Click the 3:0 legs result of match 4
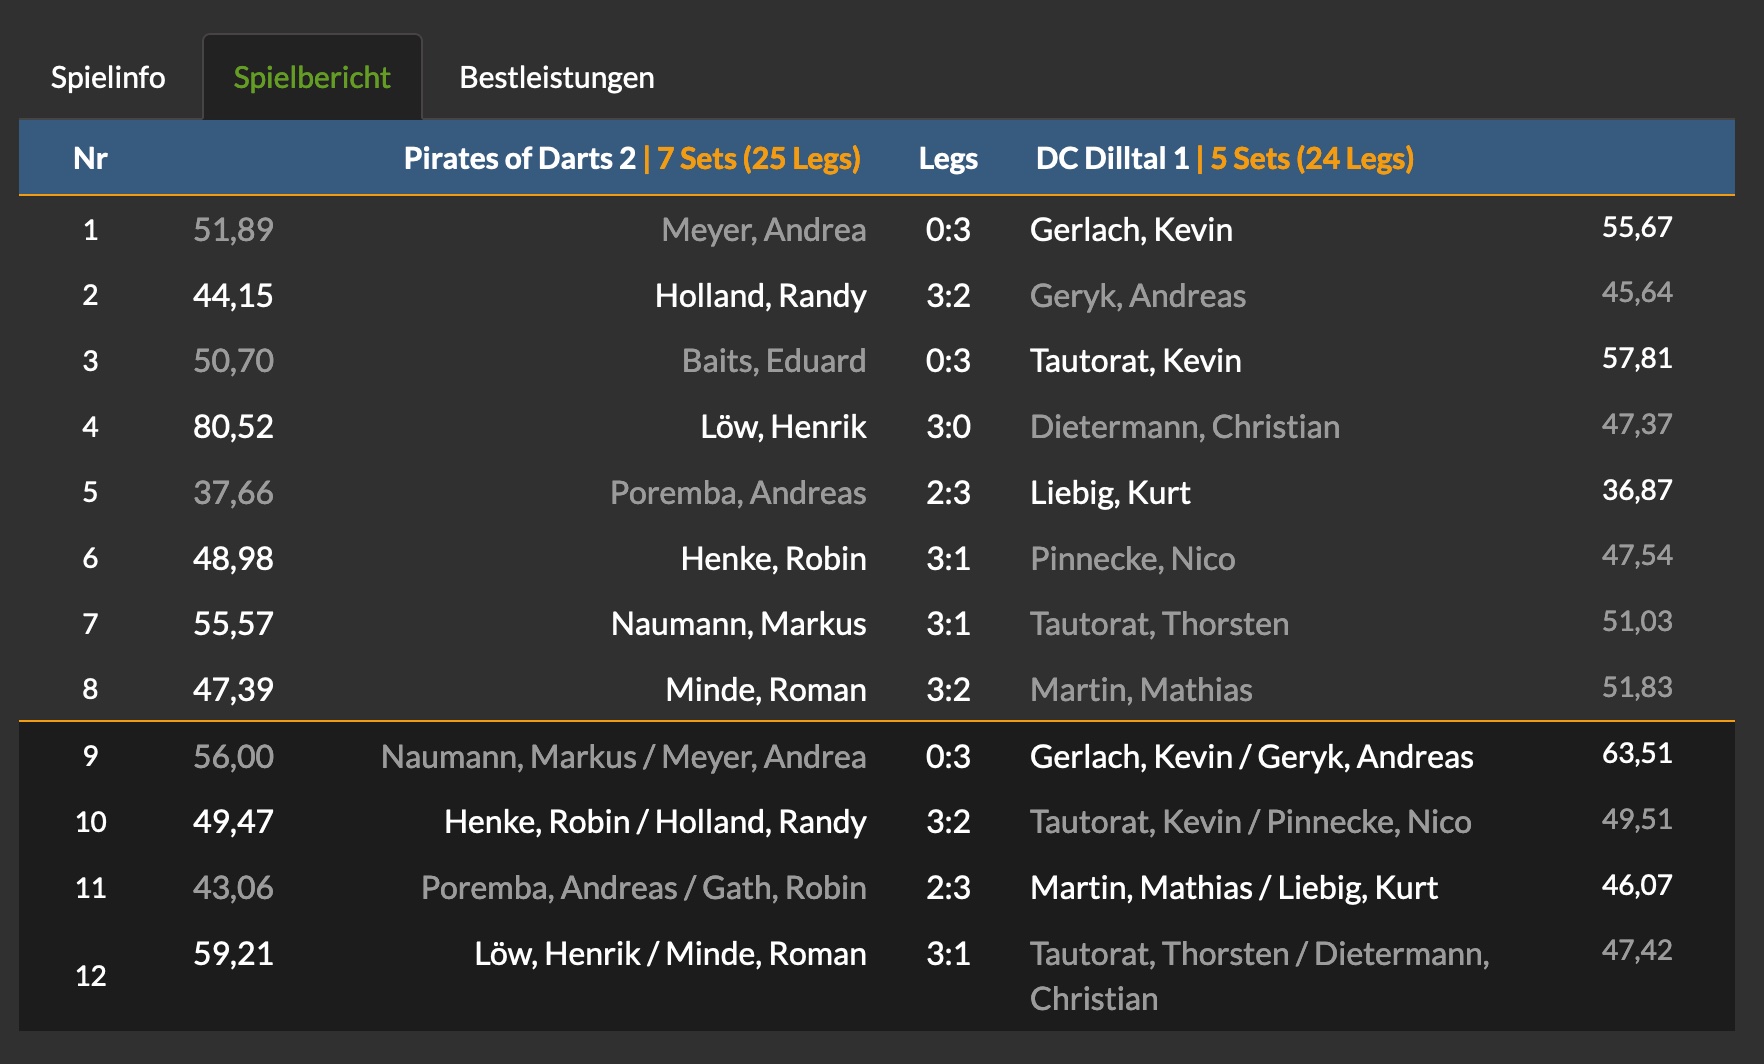The image size is (1764, 1064). [948, 427]
